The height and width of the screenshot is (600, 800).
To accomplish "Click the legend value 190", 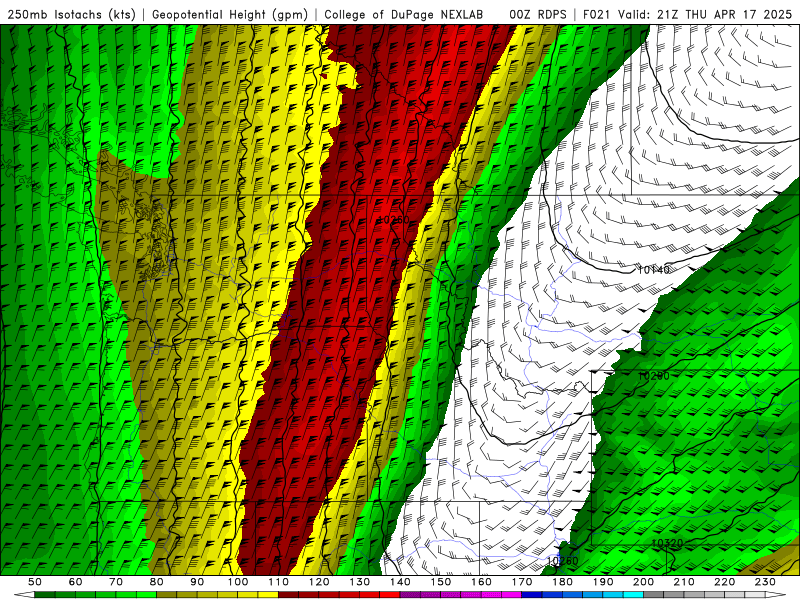I will click(603, 582).
